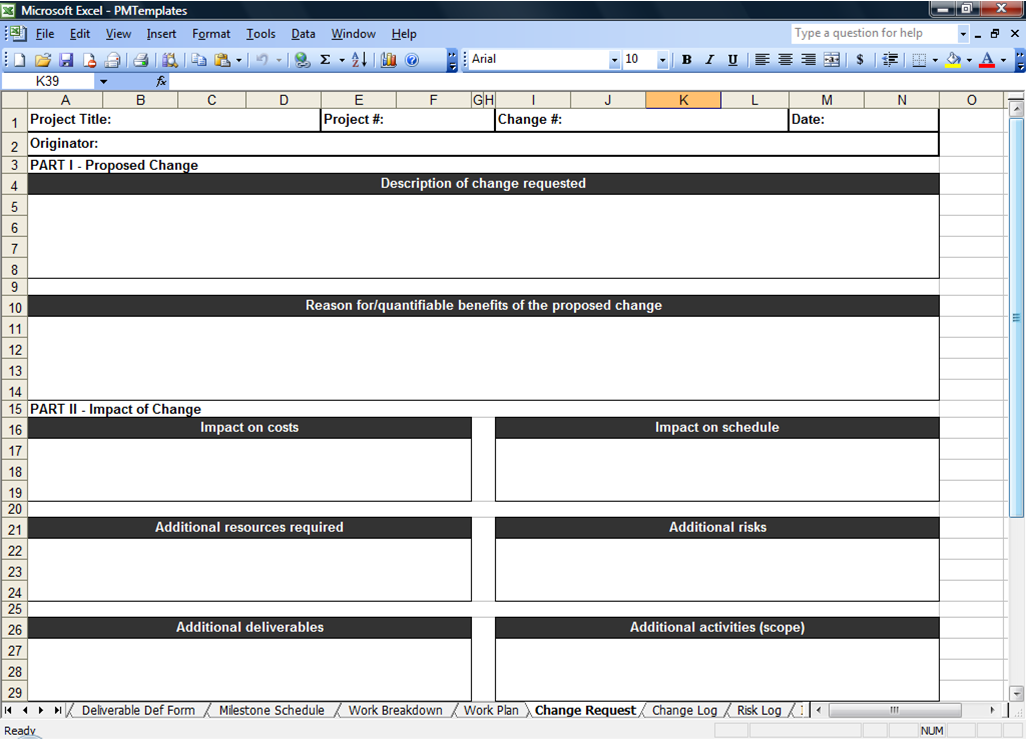Image resolution: width=1026 pixels, height=739 pixels.
Task: Print the sheet with the printer icon
Action: tap(140, 60)
